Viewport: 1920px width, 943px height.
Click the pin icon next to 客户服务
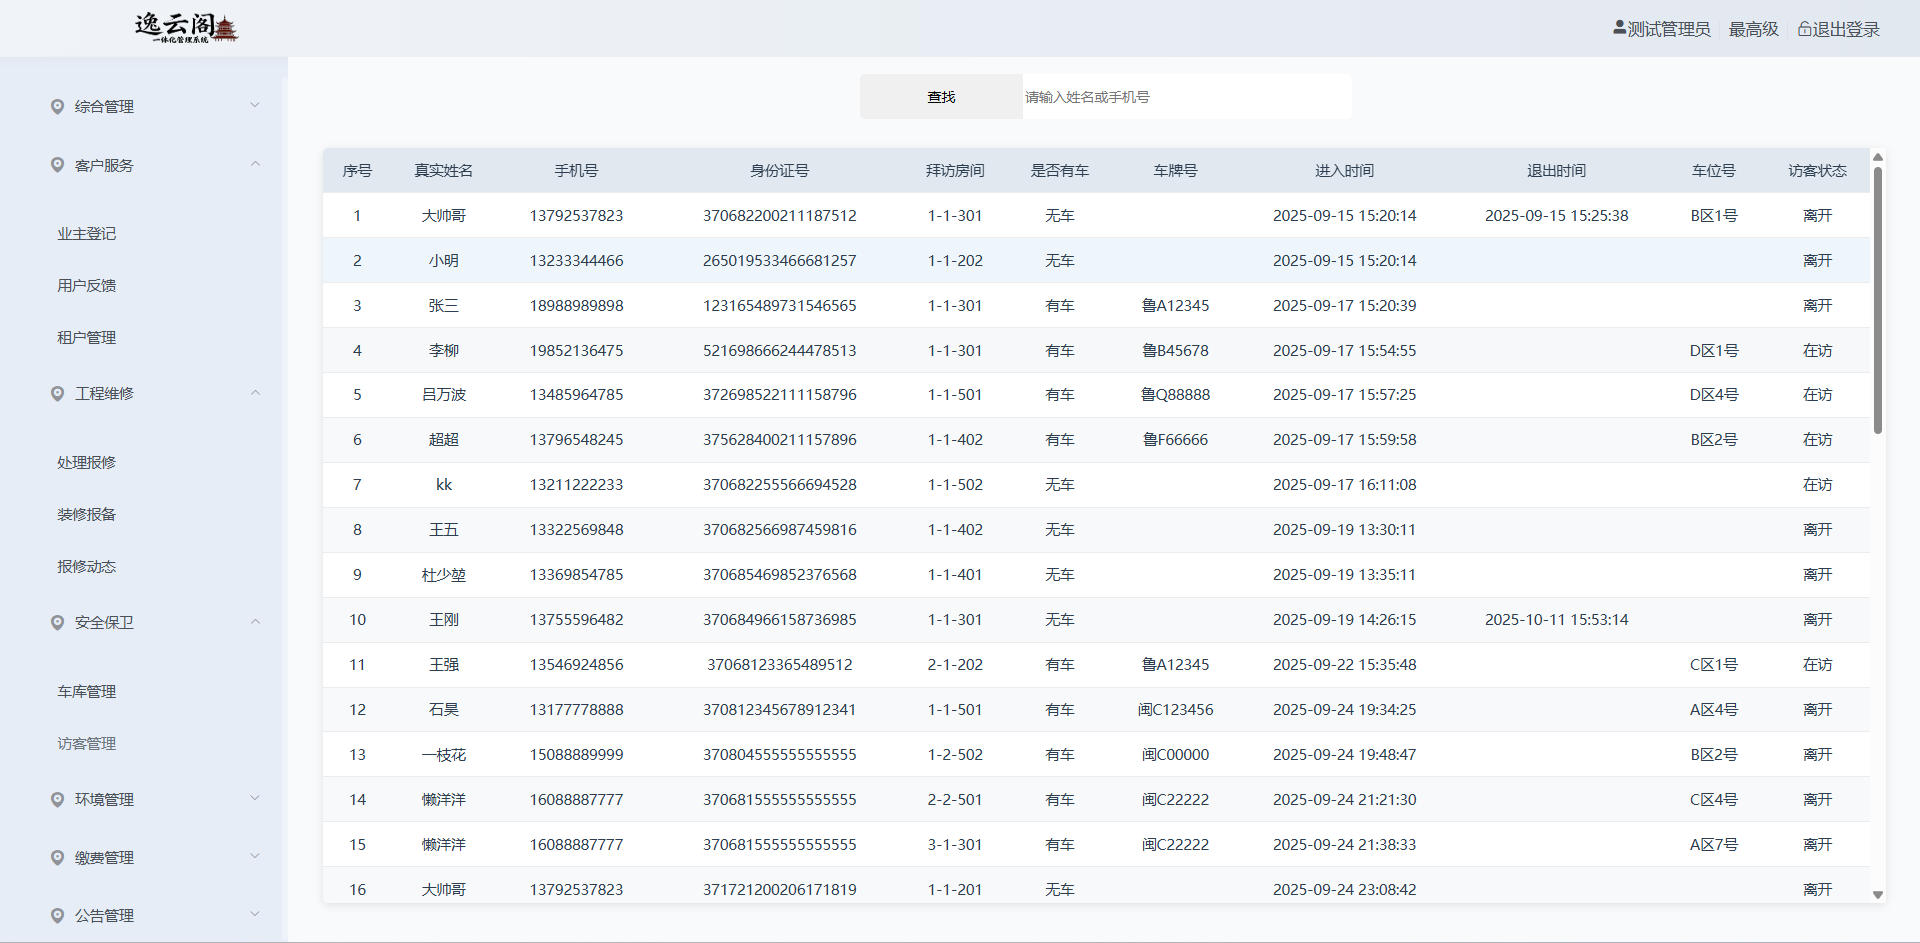coord(57,165)
